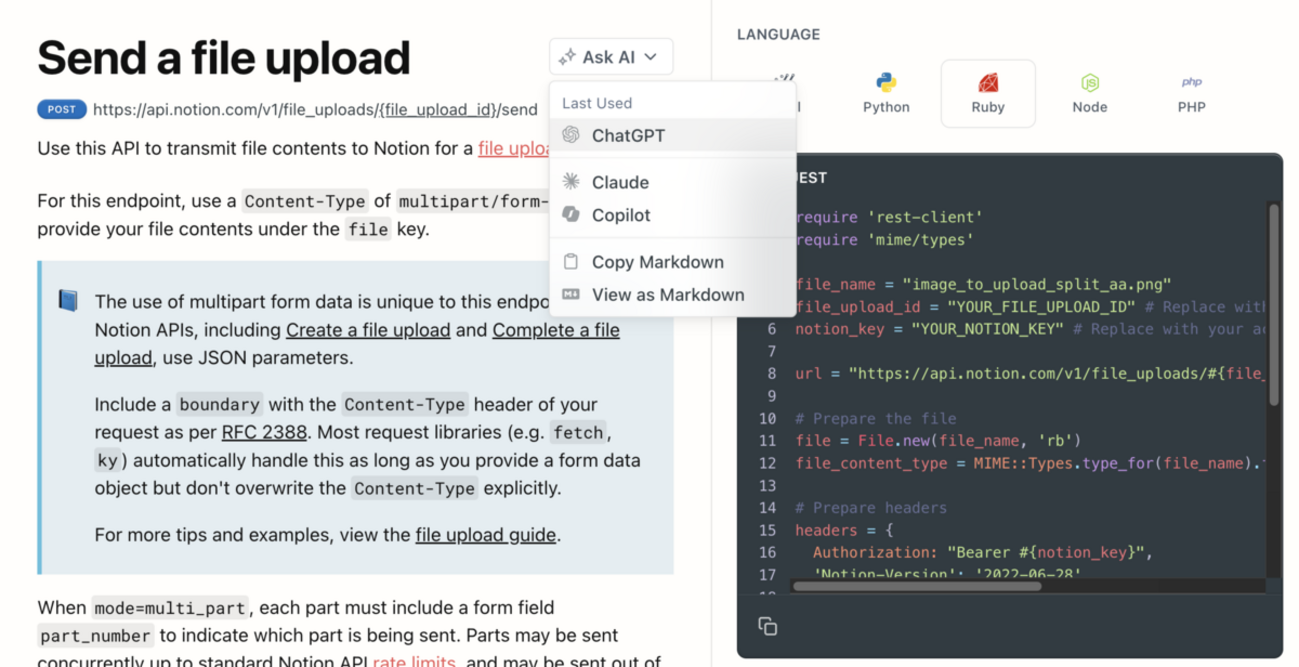Click the red file upload link in intro
Image resolution: width=1299 pixels, height=667 pixels.
pyautogui.click(x=514, y=148)
